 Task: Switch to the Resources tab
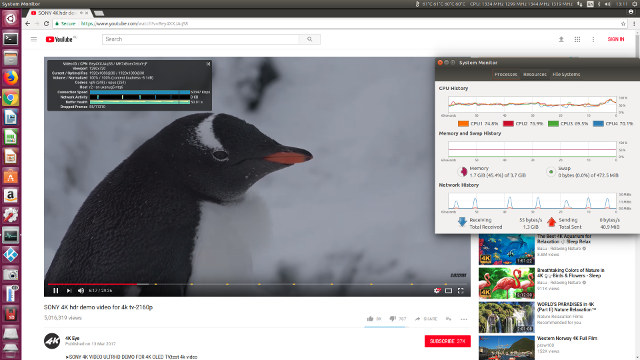coord(535,74)
